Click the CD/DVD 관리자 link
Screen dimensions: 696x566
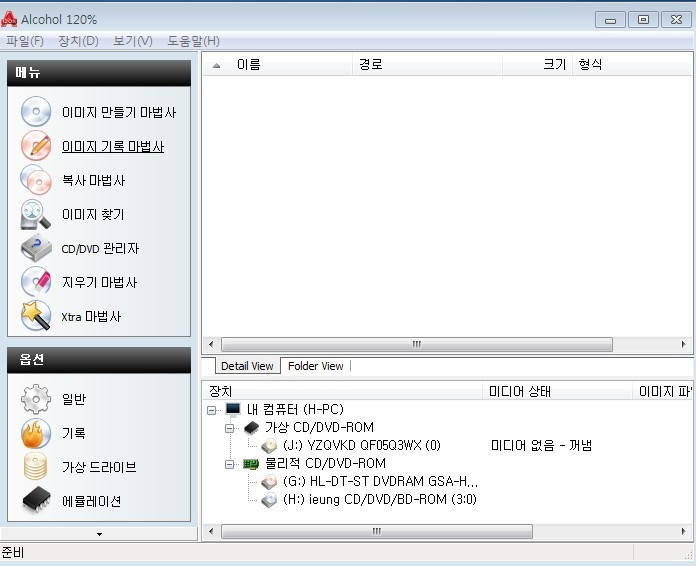point(100,249)
